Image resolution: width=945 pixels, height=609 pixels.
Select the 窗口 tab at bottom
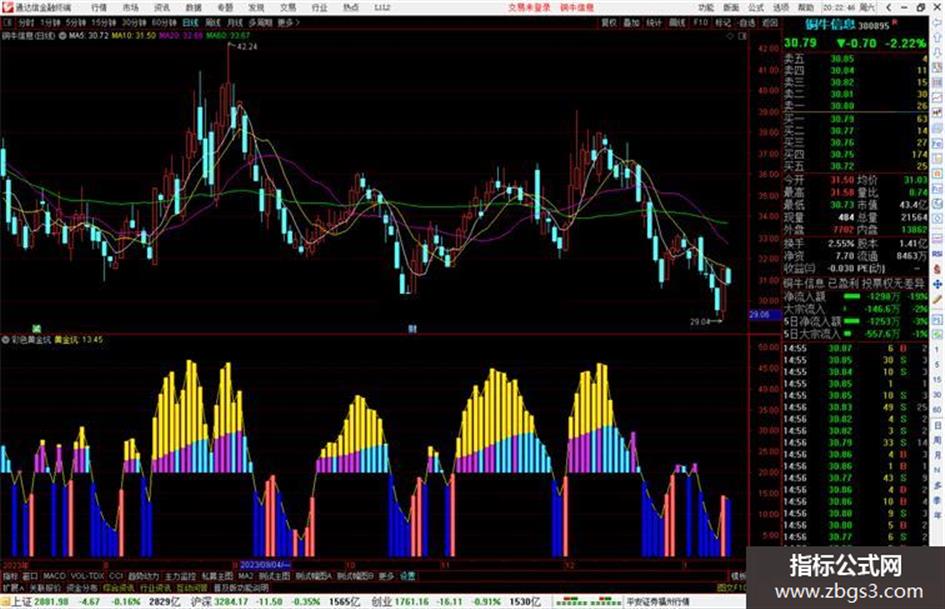pyautogui.click(x=30, y=576)
